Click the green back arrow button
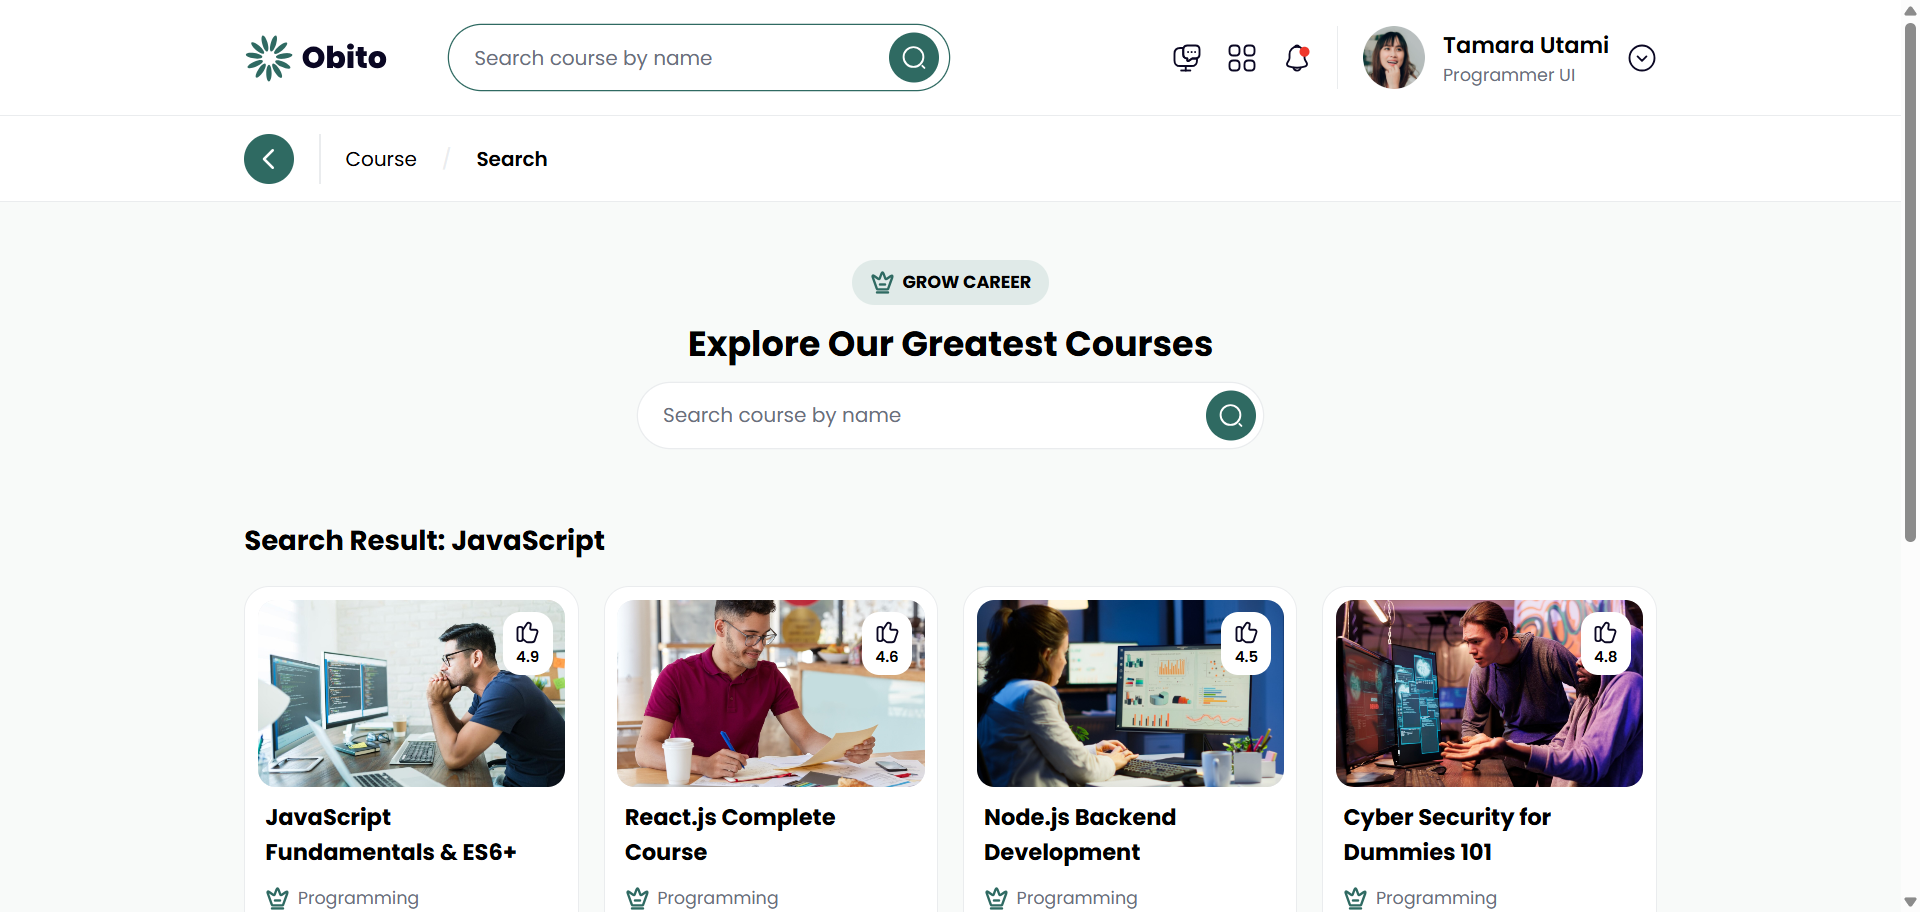The width and height of the screenshot is (1920, 912). (269, 159)
